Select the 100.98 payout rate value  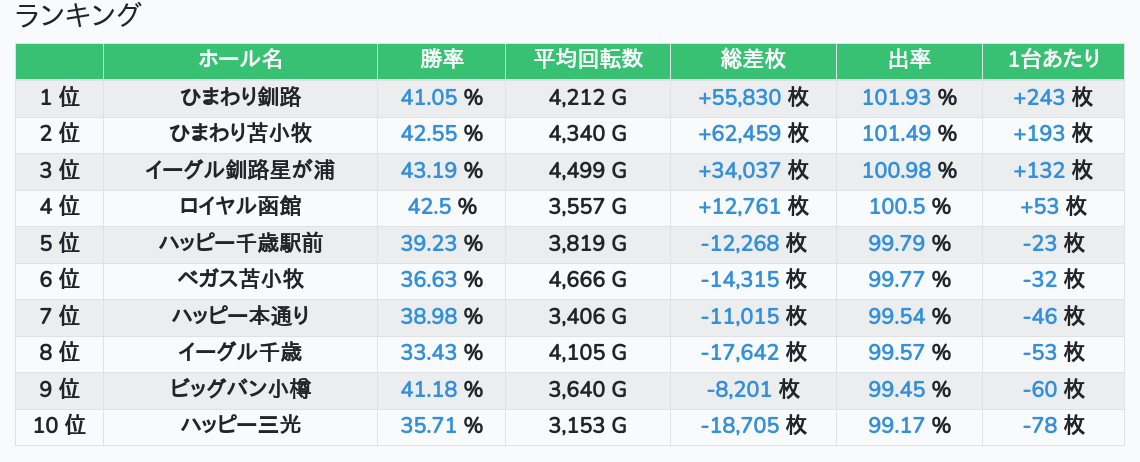(896, 170)
